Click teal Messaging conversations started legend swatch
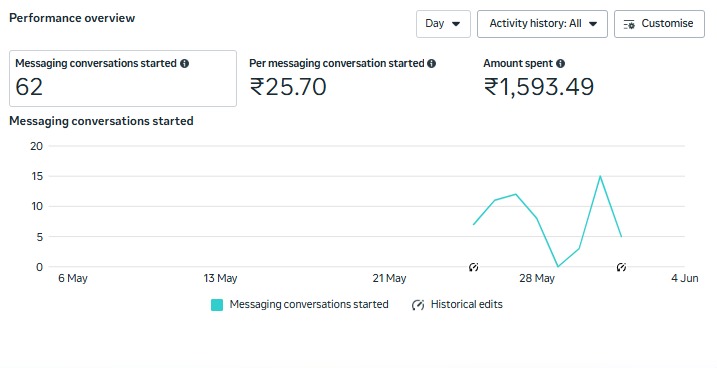The image size is (717, 368). (217, 305)
